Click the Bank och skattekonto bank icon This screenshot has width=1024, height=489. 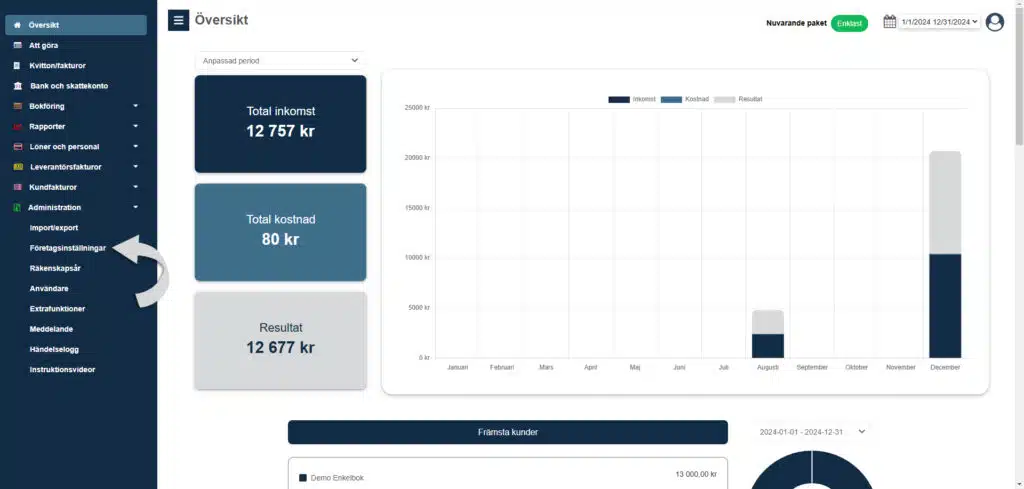tap(18, 86)
